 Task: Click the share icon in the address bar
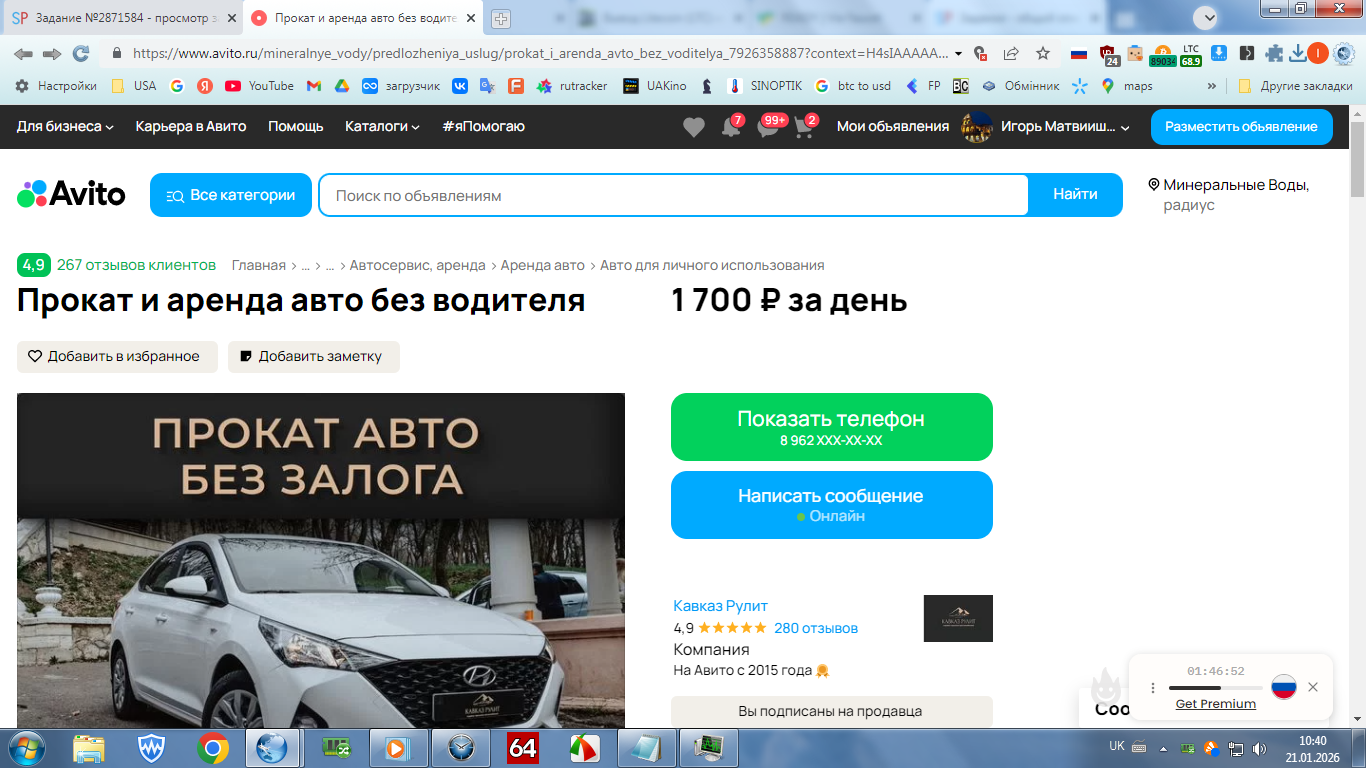click(x=1012, y=54)
